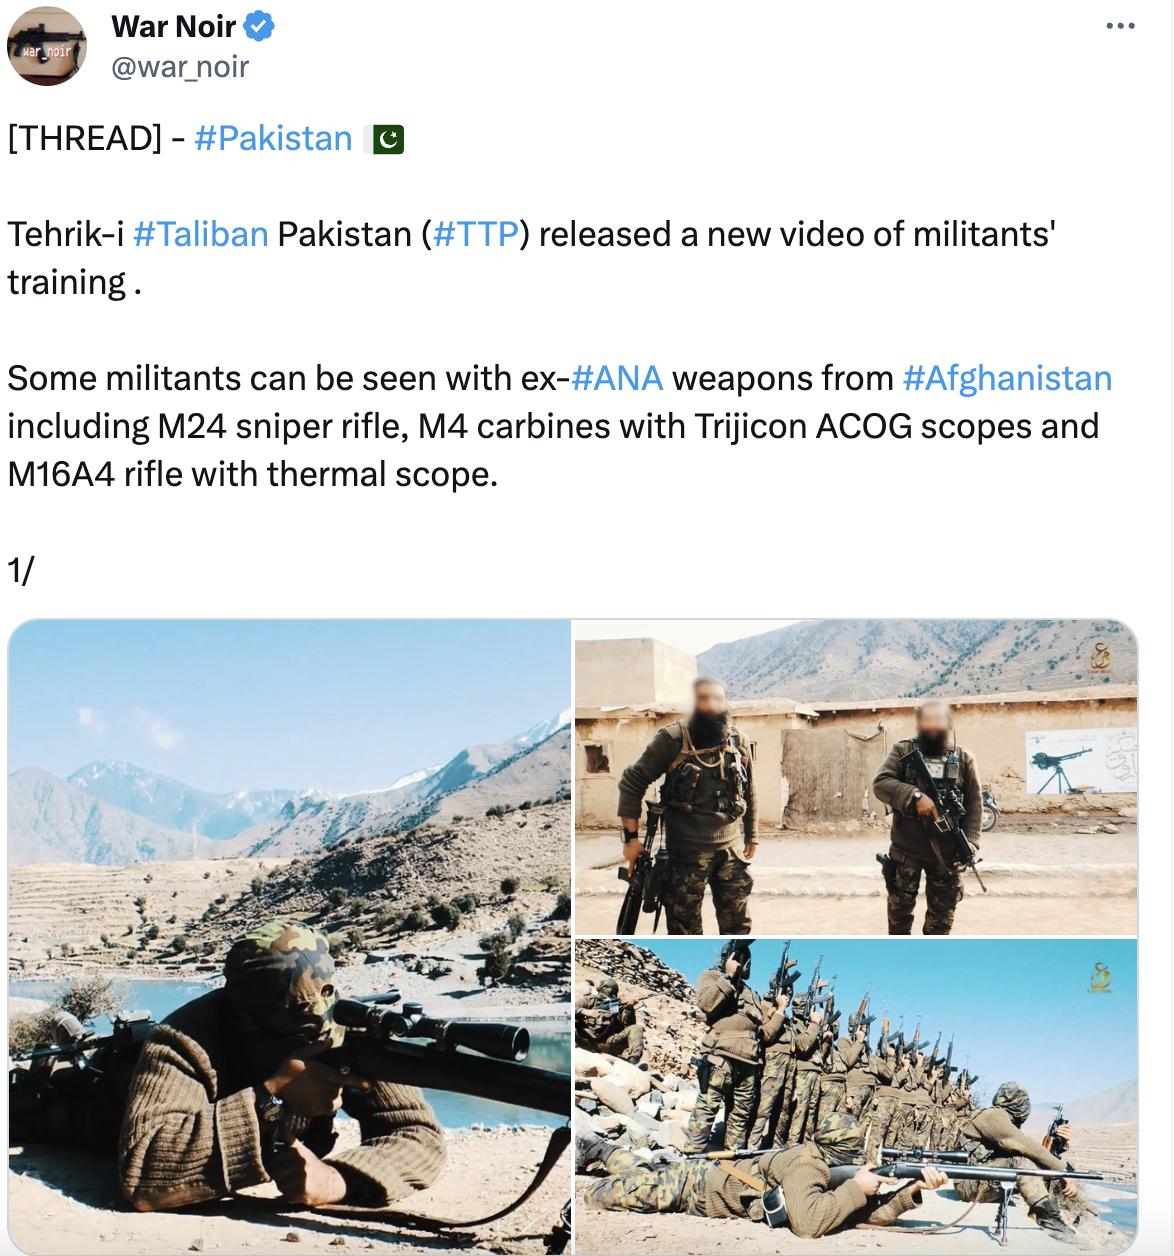Open the #Afghanistan hashtag link

click(1007, 378)
